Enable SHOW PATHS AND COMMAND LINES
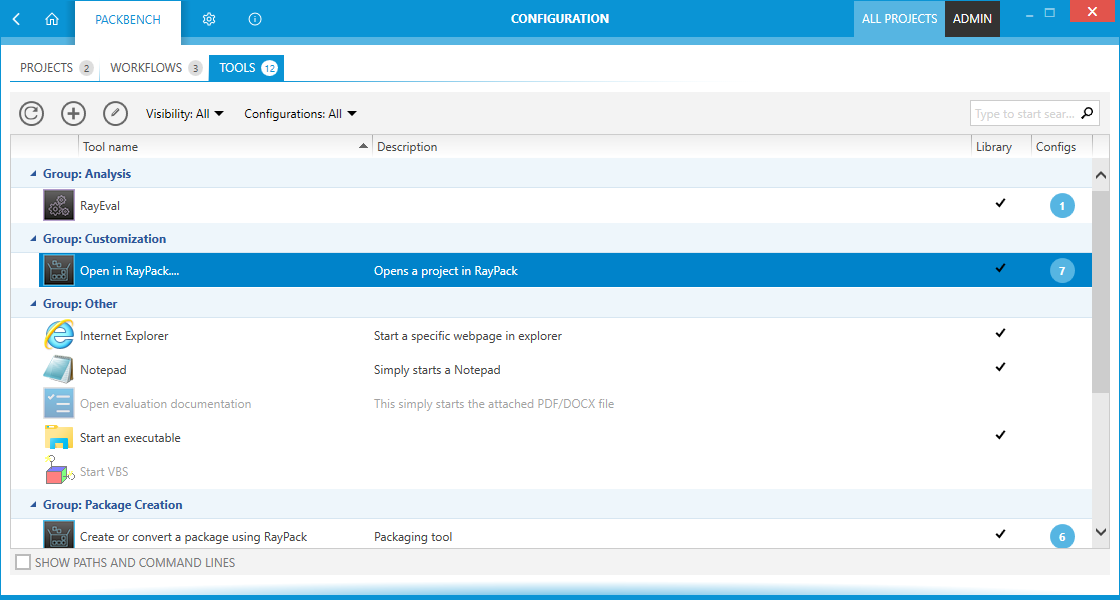1120x600 pixels. (x=22, y=562)
